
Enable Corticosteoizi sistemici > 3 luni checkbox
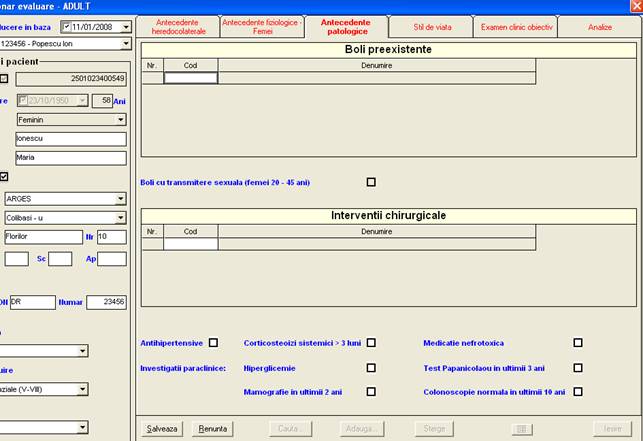click(371, 343)
